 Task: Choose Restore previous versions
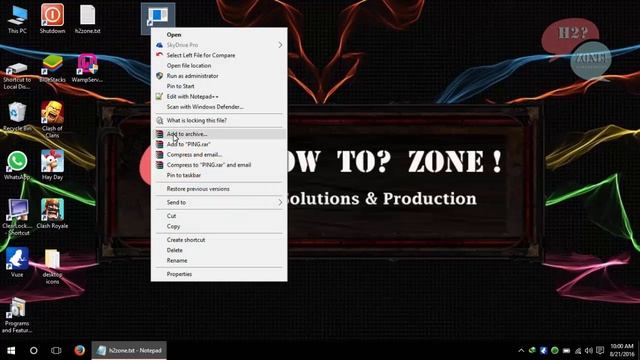219,189
